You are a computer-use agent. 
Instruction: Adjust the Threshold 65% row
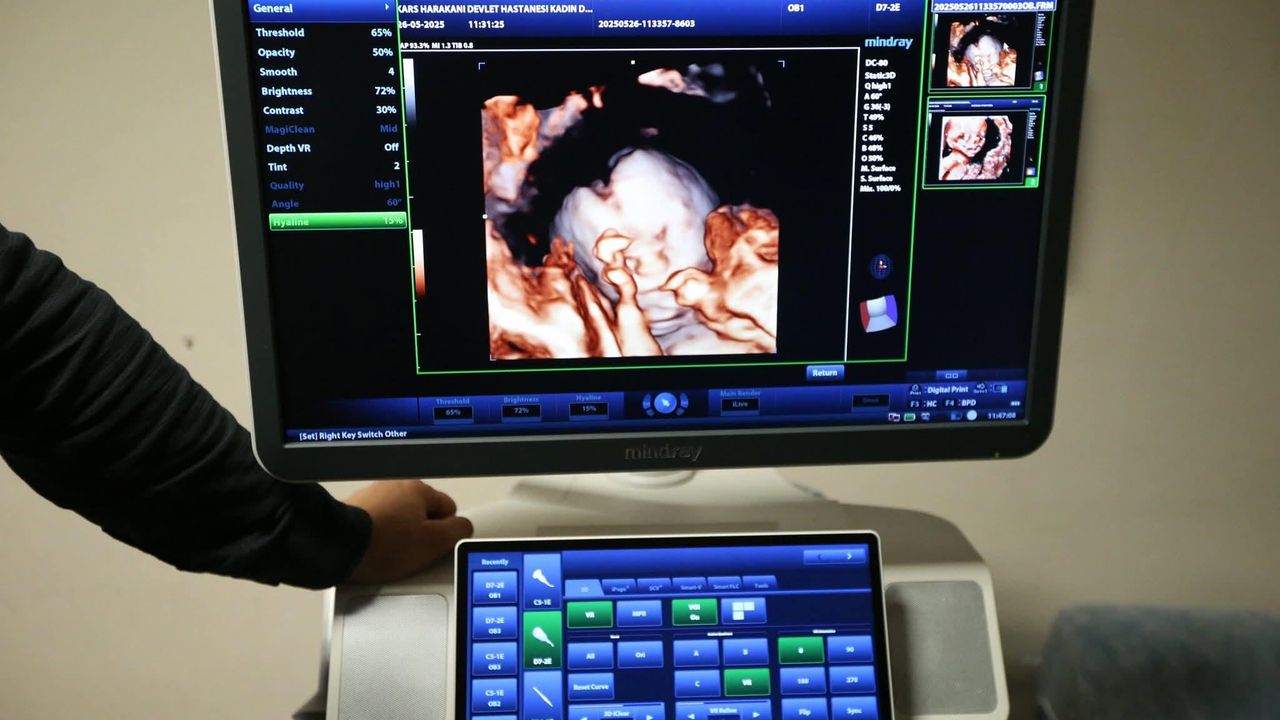click(324, 33)
